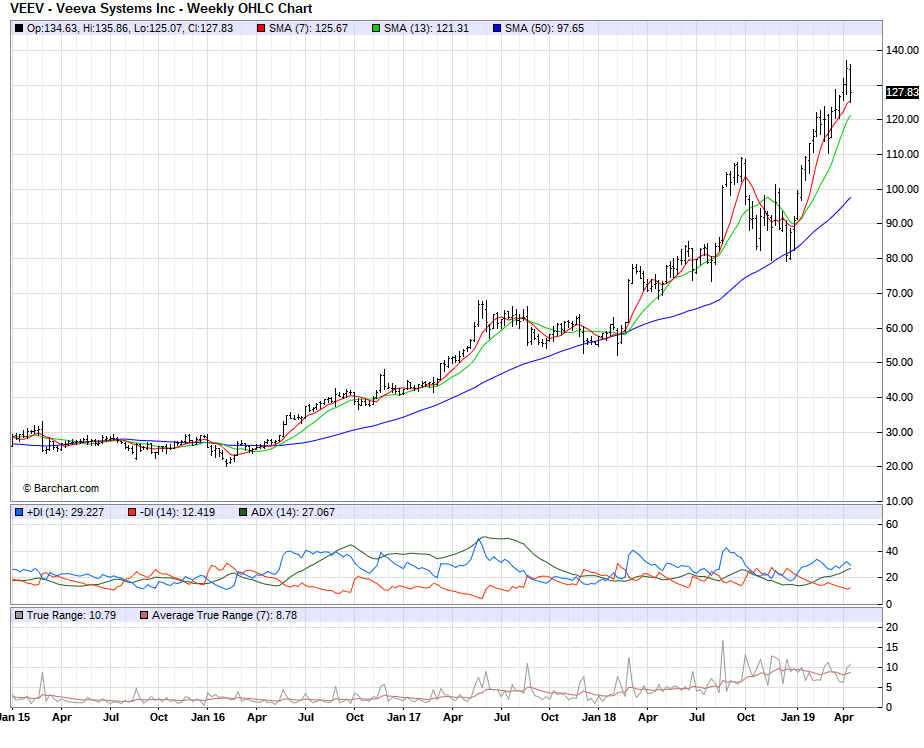
Task: Click the black OHLC legend swatch
Action: click(x=19, y=28)
